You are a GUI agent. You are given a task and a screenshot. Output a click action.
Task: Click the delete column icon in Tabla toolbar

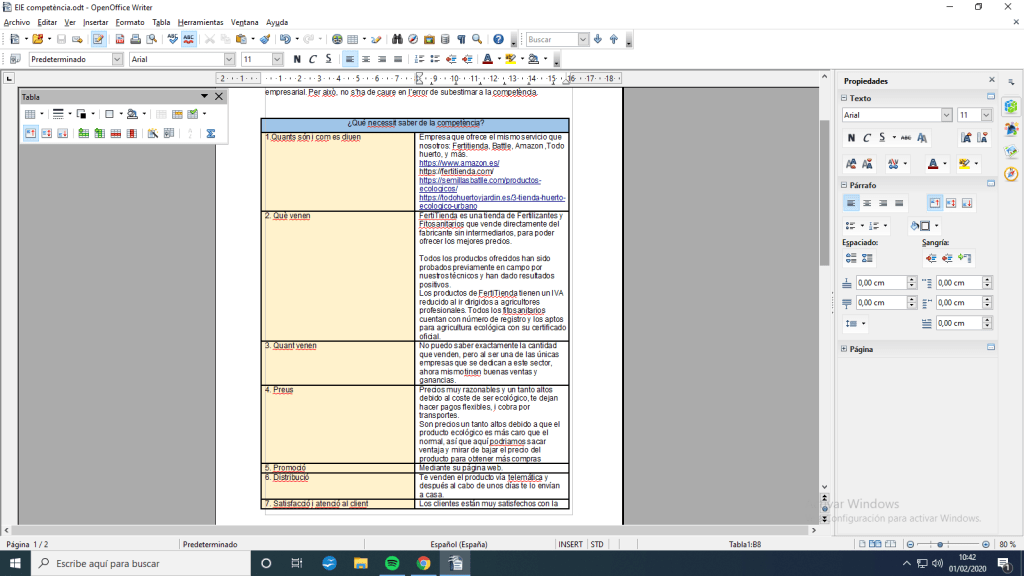(x=131, y=133)
